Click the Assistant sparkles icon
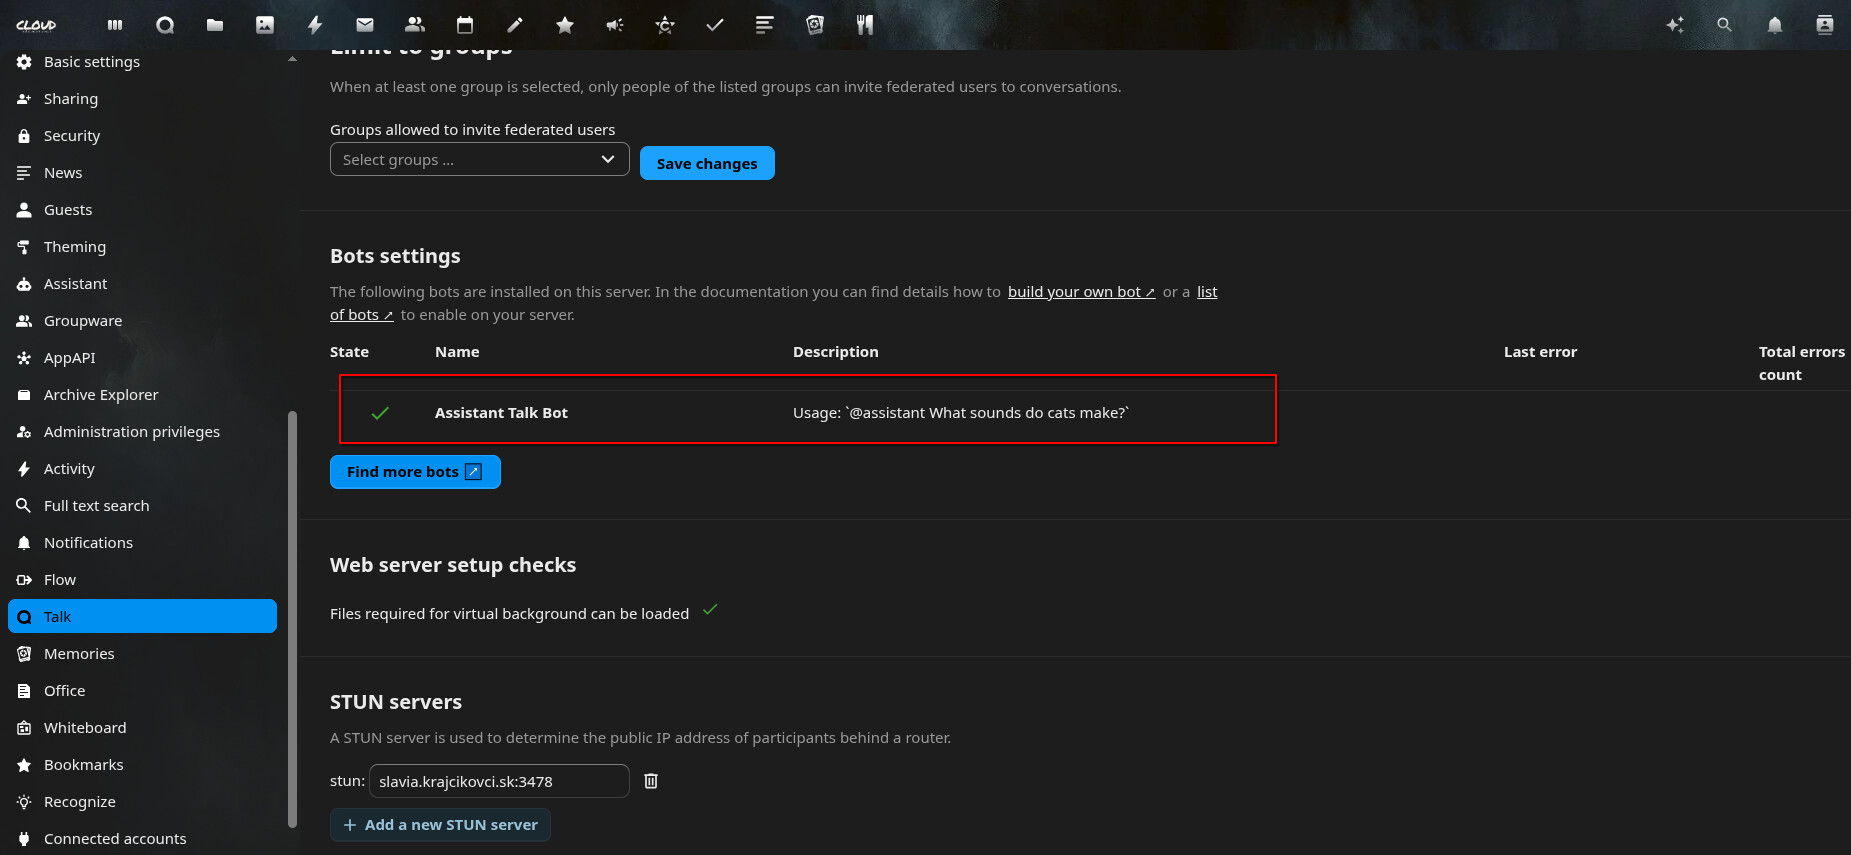The width and height of the screenshot is (1851, 855). [1675, 25]
